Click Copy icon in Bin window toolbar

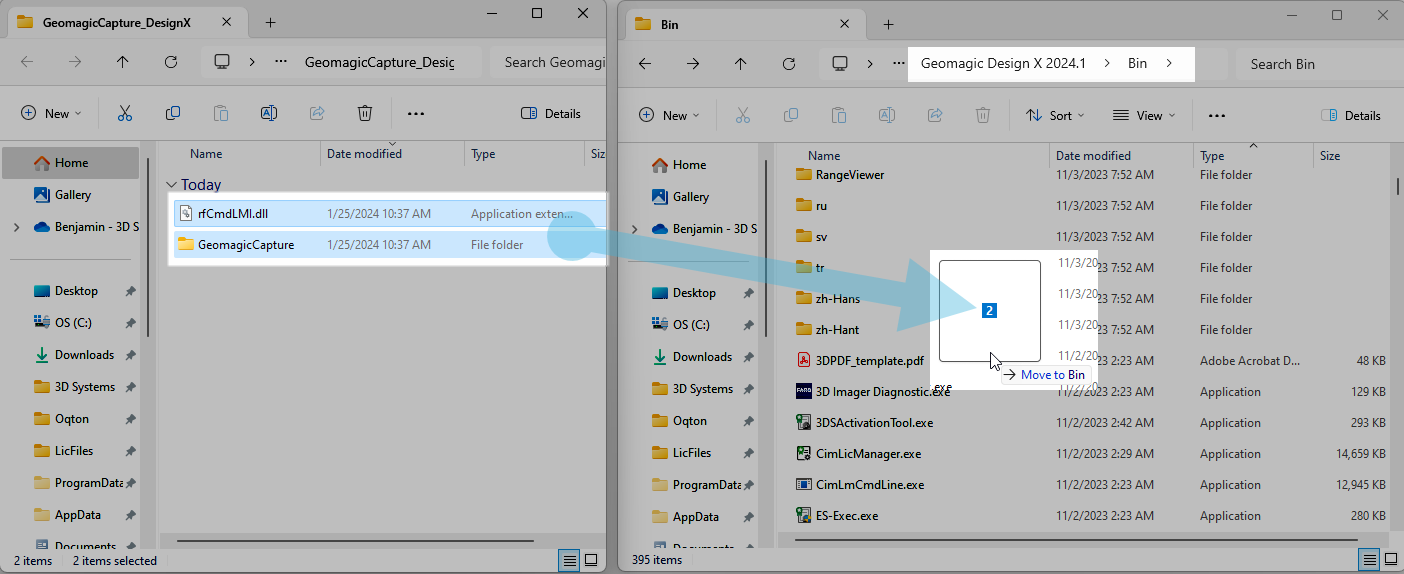(791, 115)
